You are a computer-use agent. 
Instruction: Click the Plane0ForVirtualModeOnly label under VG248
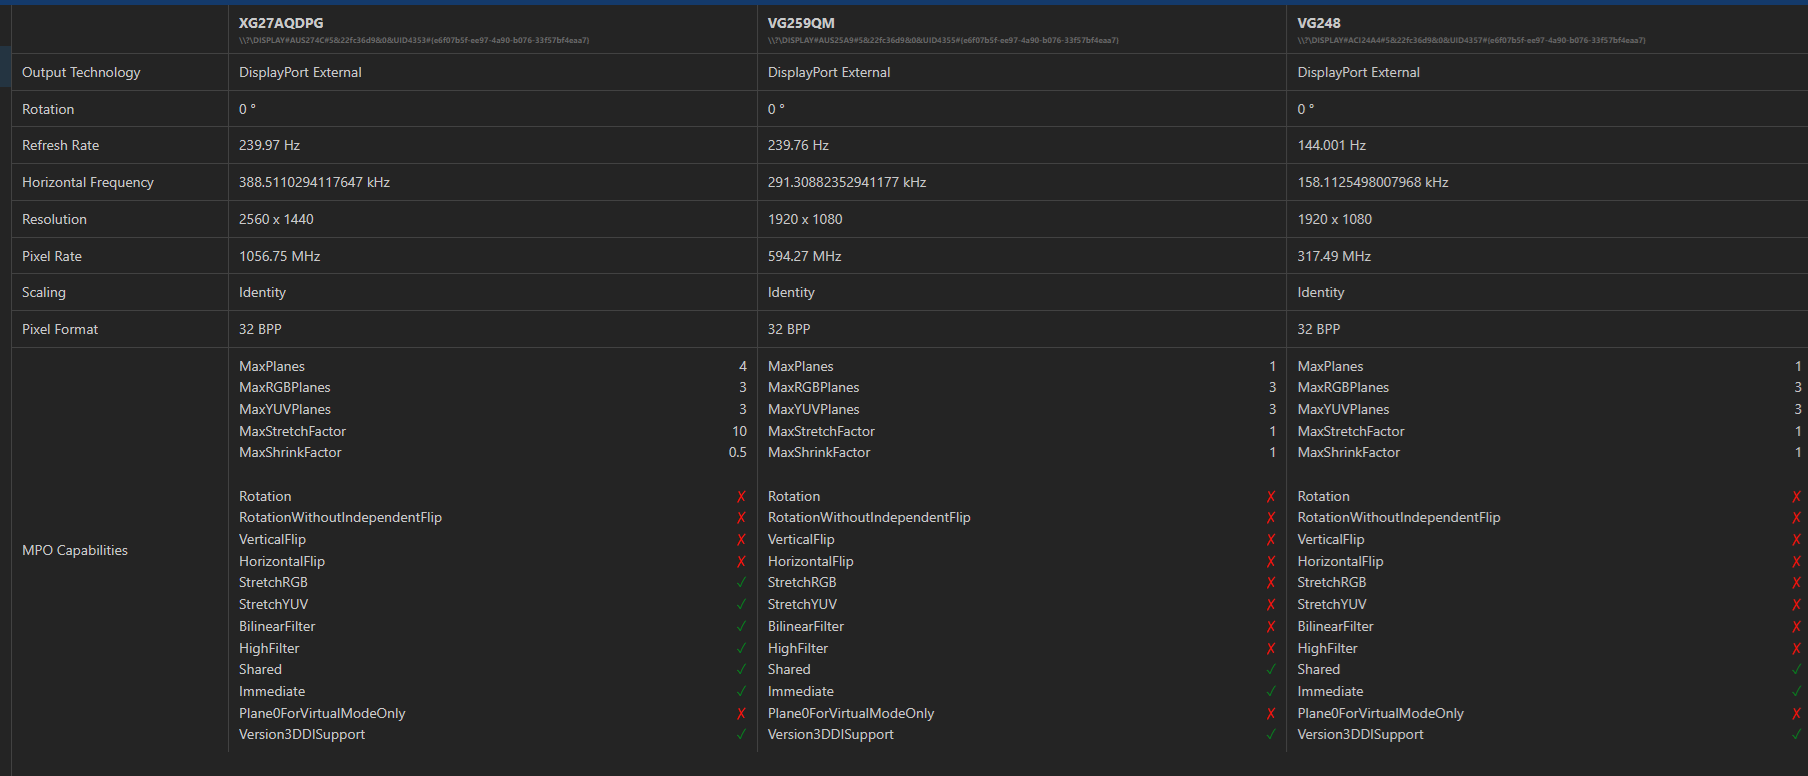pyautogui.click(x=1380, y=713)
